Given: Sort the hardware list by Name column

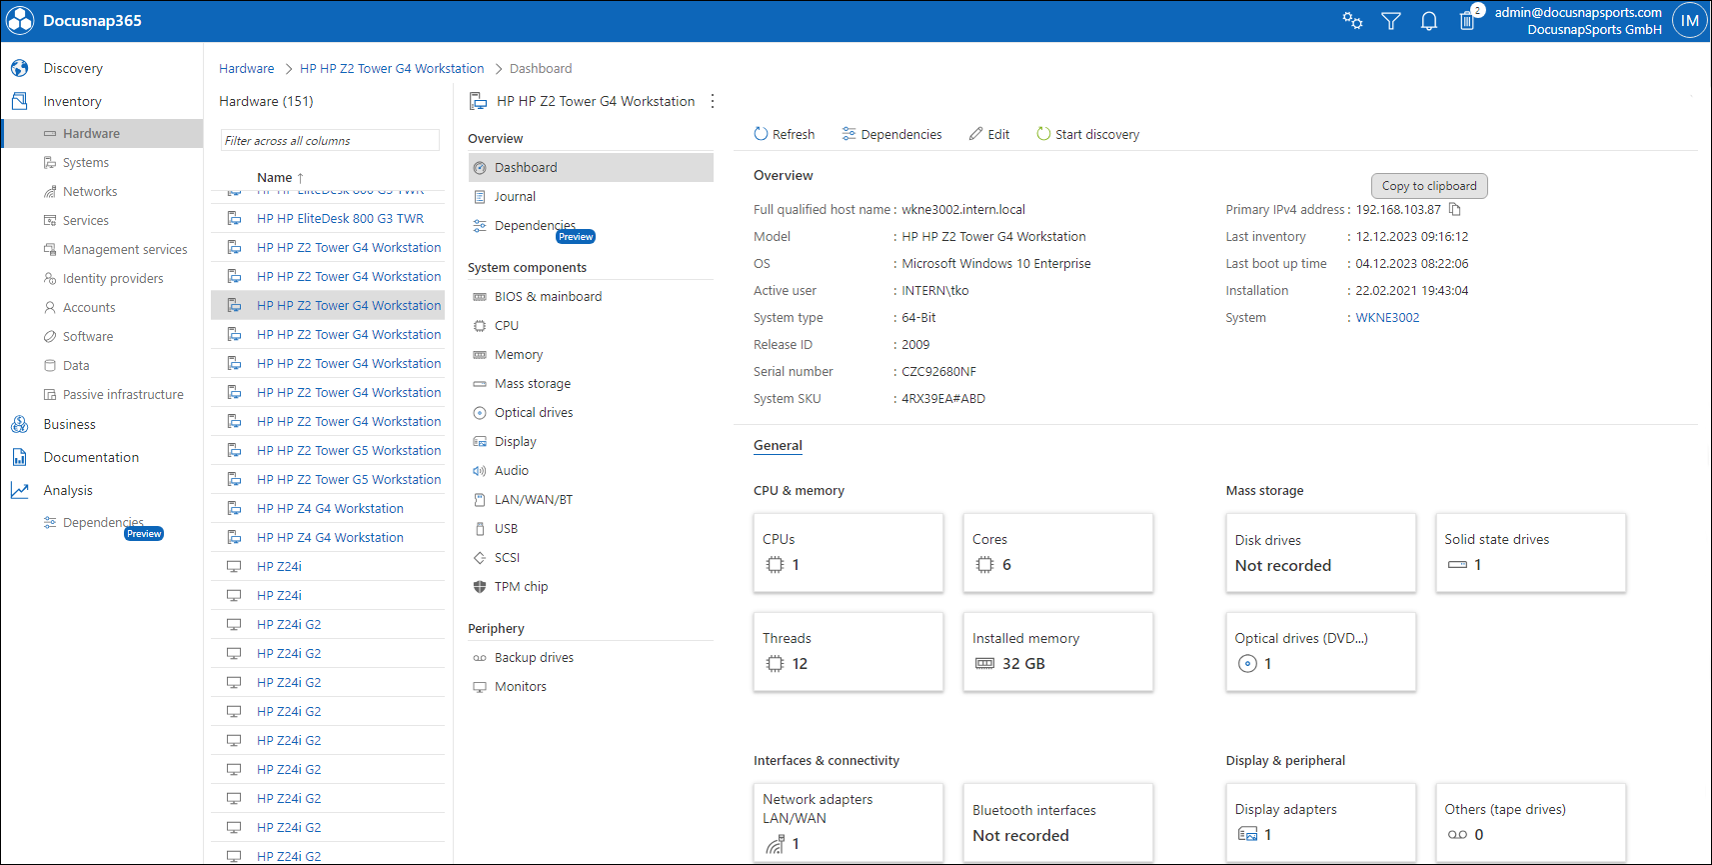Looking at the screenshot, I should 280,177.
